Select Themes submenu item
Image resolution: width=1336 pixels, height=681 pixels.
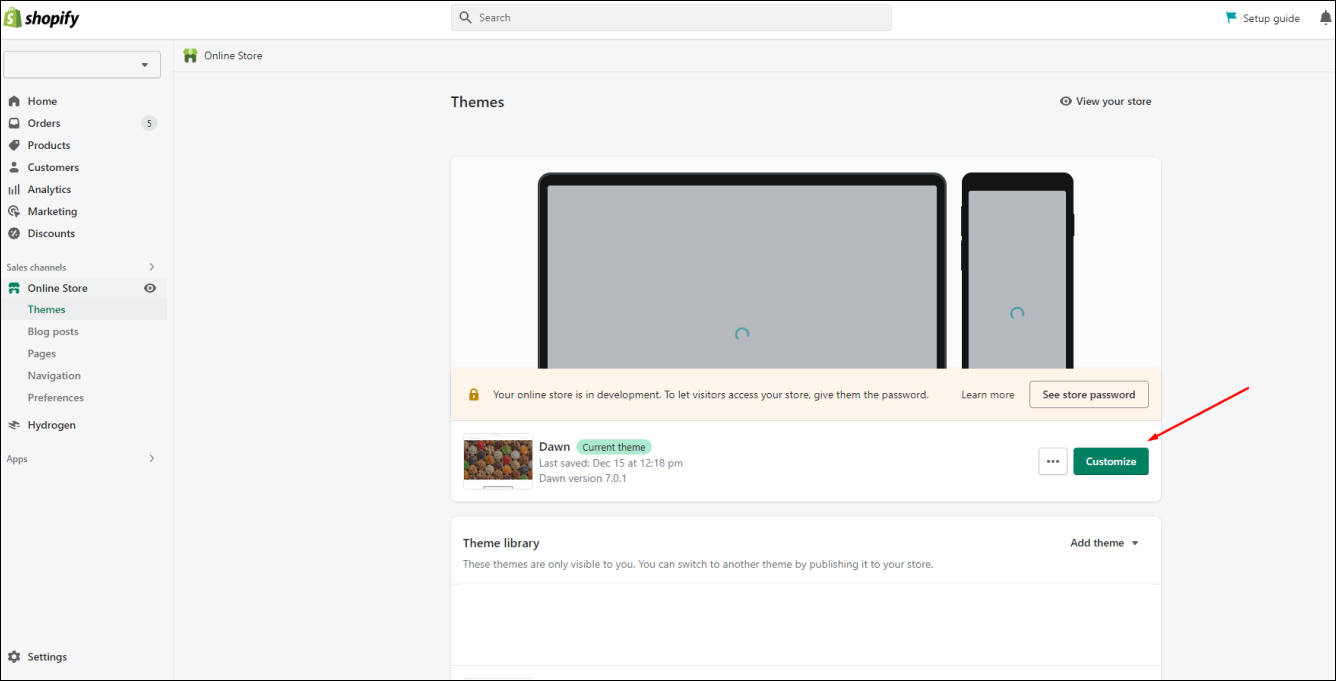[47, 310]
